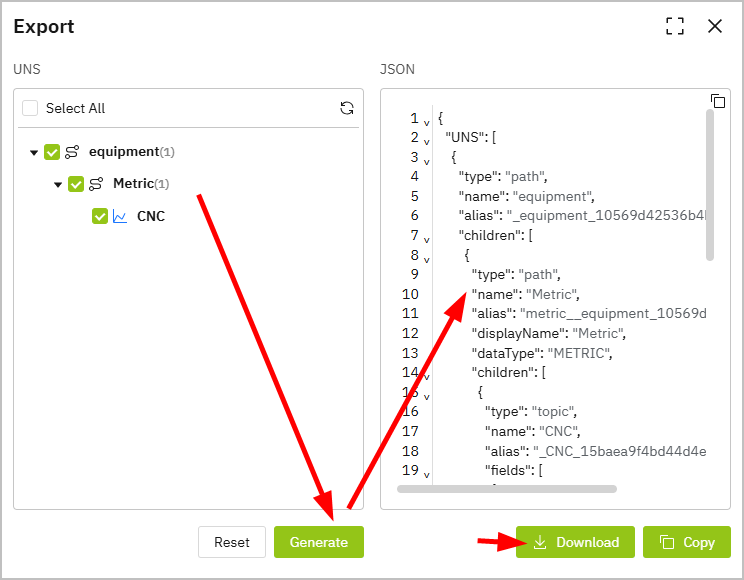Fold the children array at line 7

(x=426, y=239)
